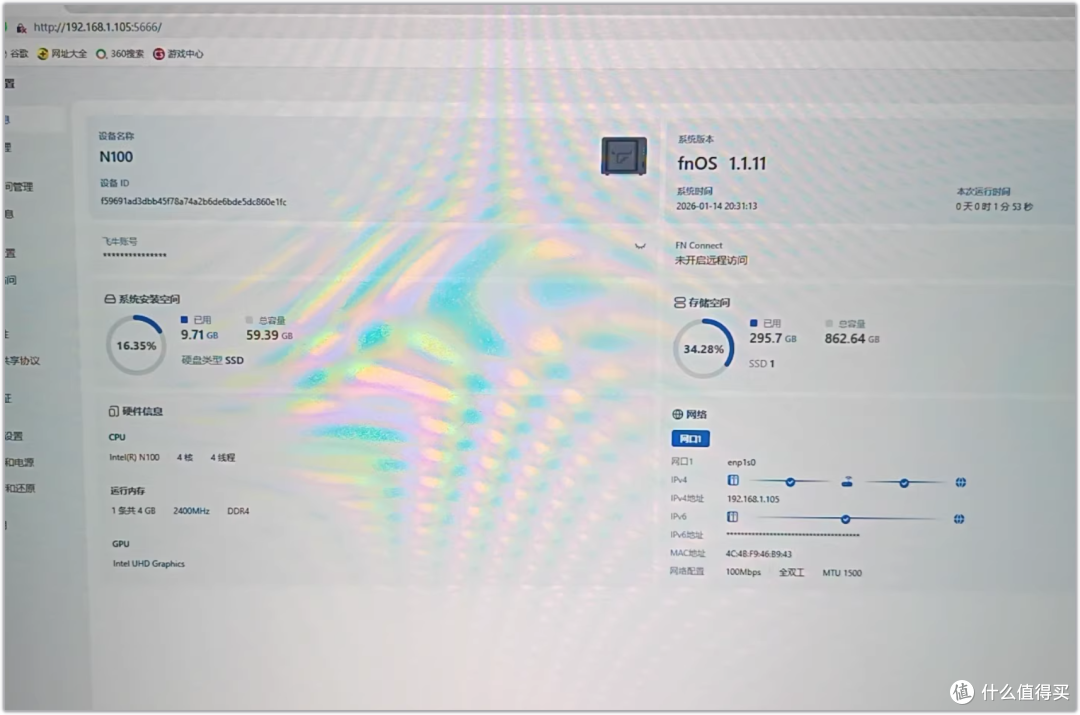Click the masked 飞牛账号 value

coord(134,256)
